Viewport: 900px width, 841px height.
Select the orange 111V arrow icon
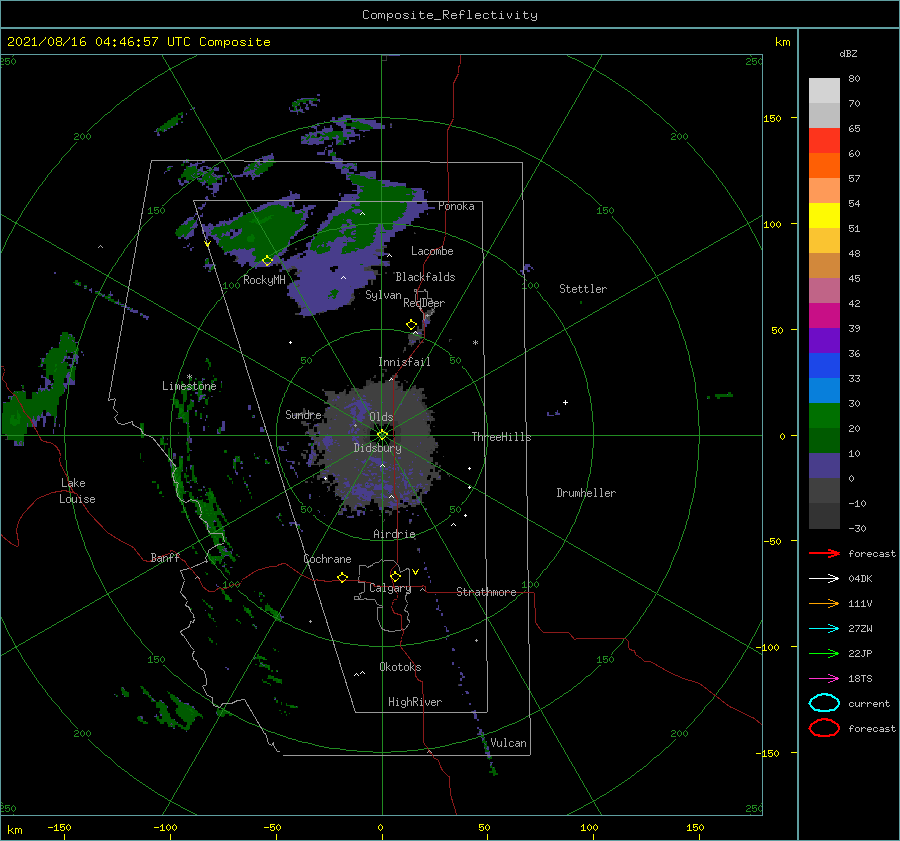(824, 603)
